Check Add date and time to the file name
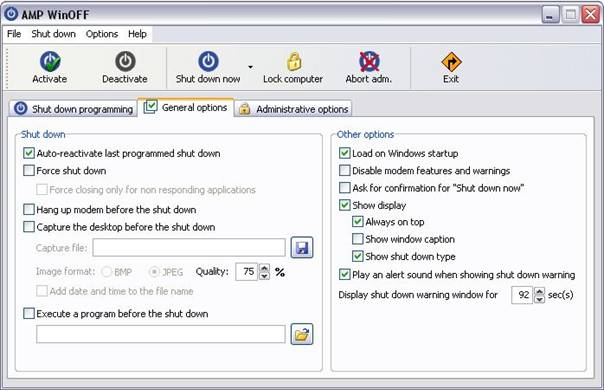Viewport: 604px width, 390px height. [42, 291]
